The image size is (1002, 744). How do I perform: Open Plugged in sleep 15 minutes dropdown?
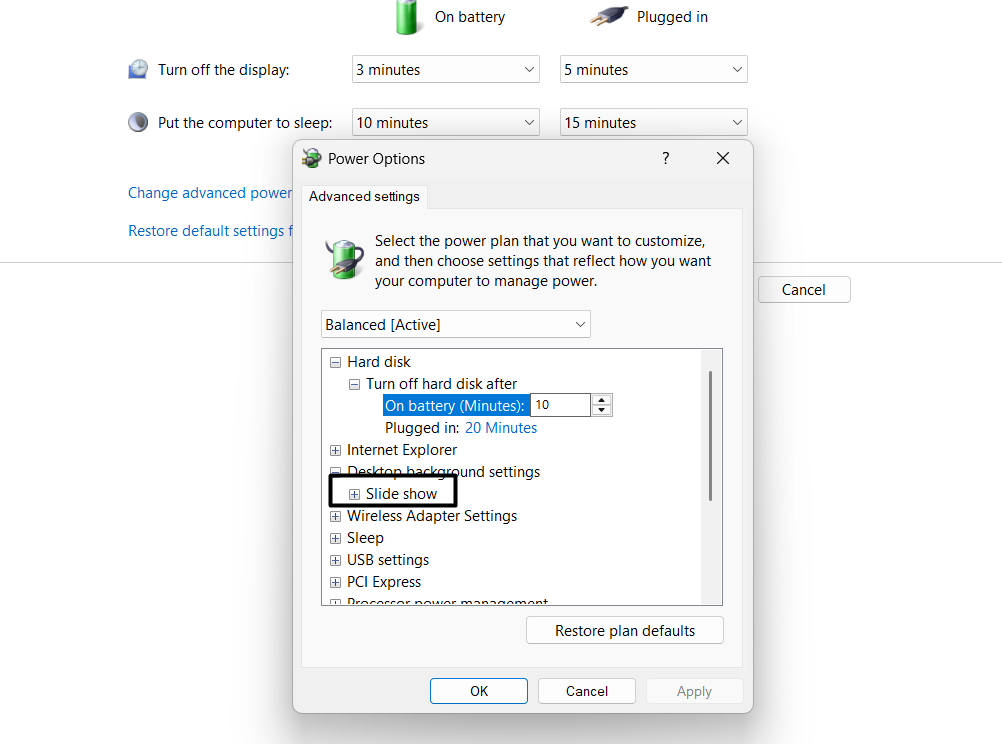[654, 122]
